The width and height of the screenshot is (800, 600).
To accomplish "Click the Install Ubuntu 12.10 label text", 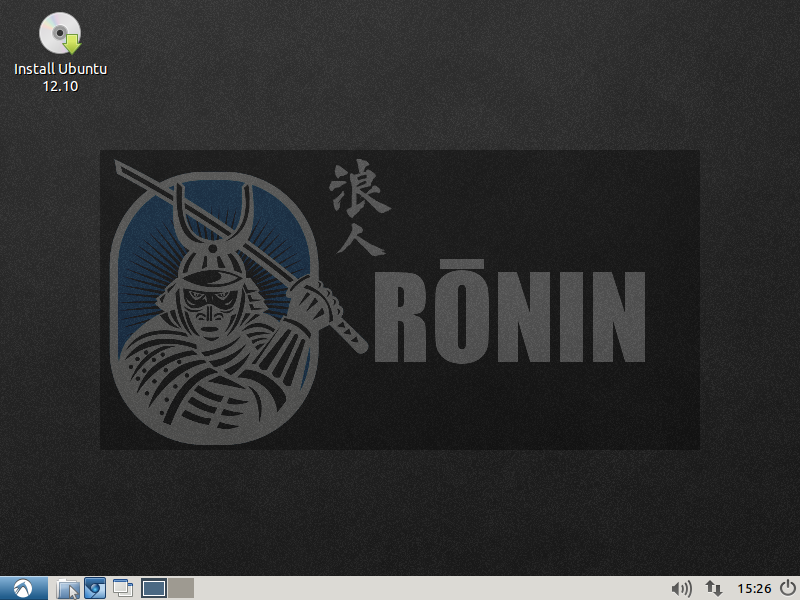I will coord(60,76).
